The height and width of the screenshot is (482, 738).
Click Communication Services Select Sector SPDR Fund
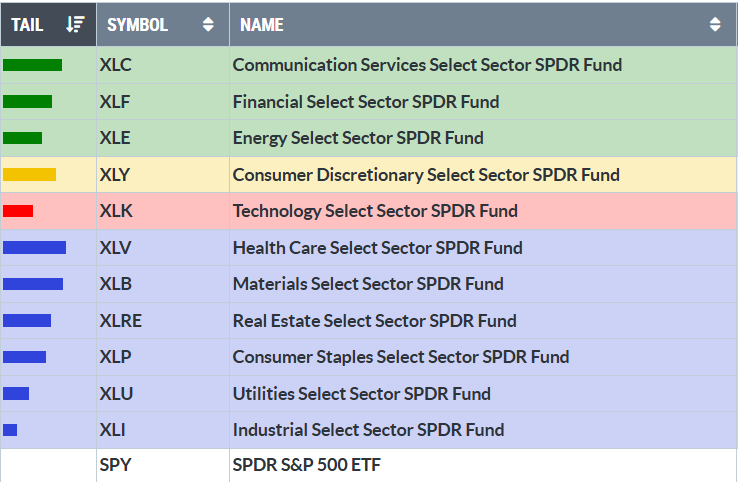pos(427,65)
